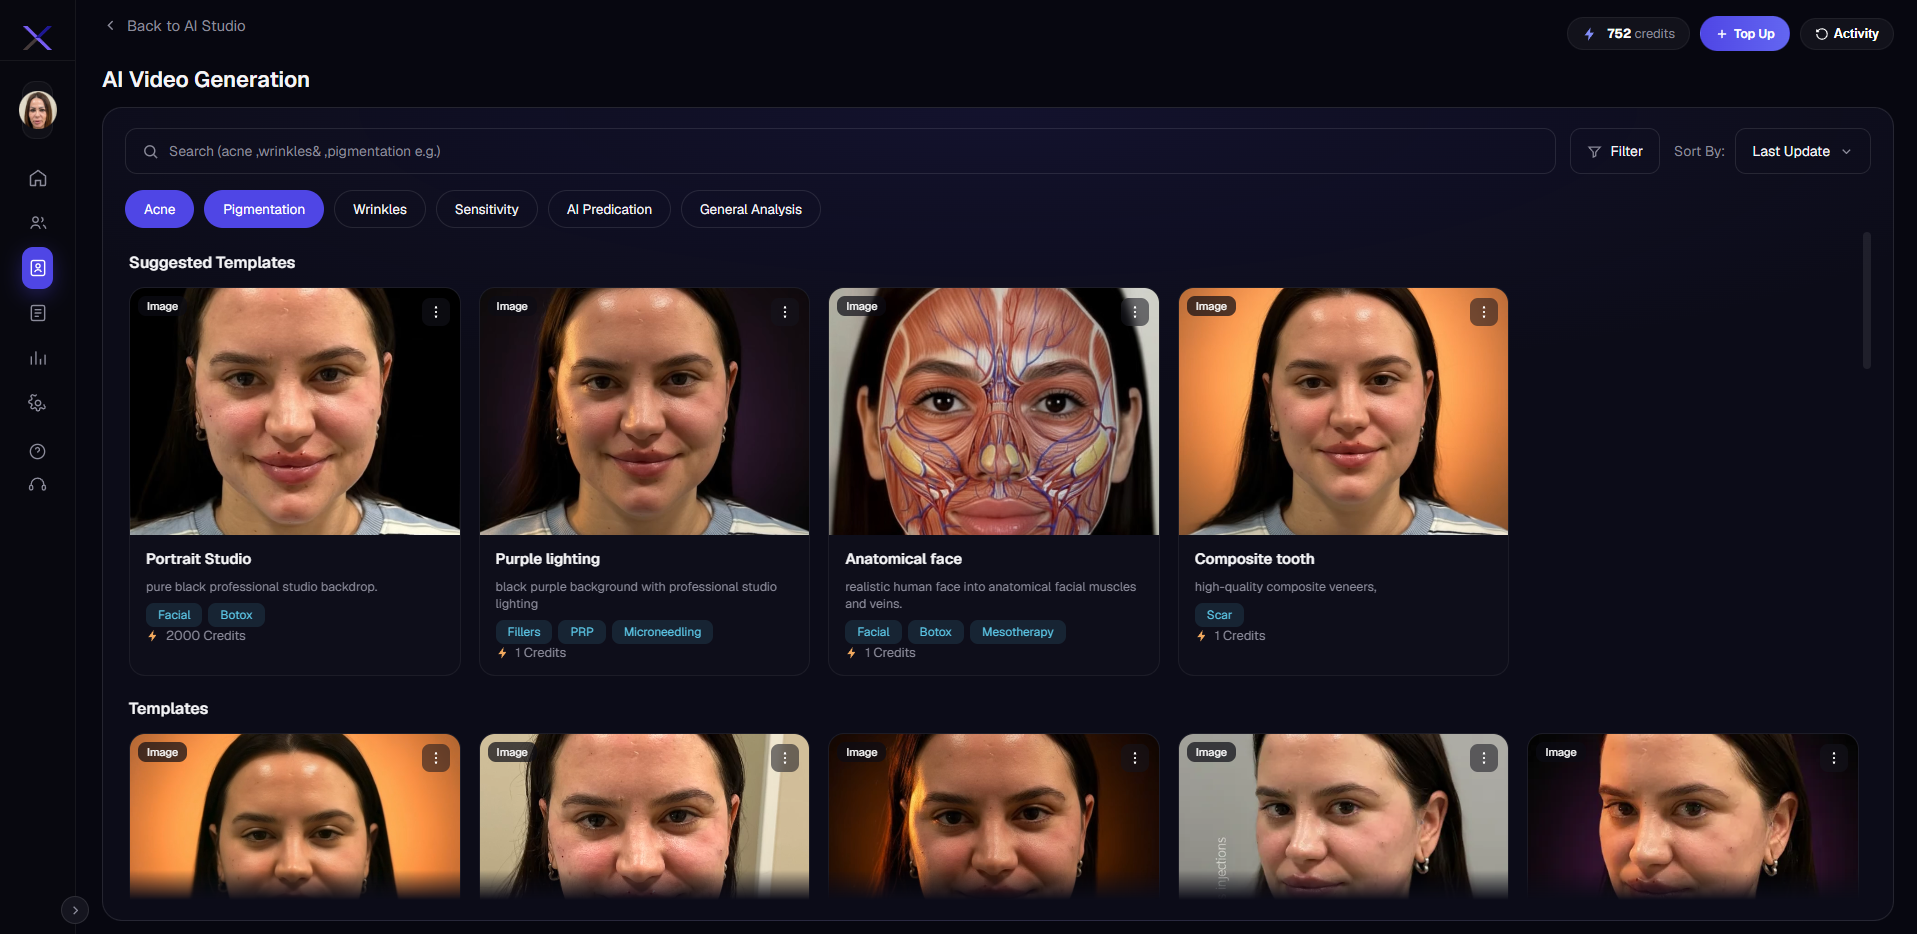The height and width of the screenshot is (934, 1917).
Task: Select the highlighted AI Studio sidebar icon
Action: 38,268
